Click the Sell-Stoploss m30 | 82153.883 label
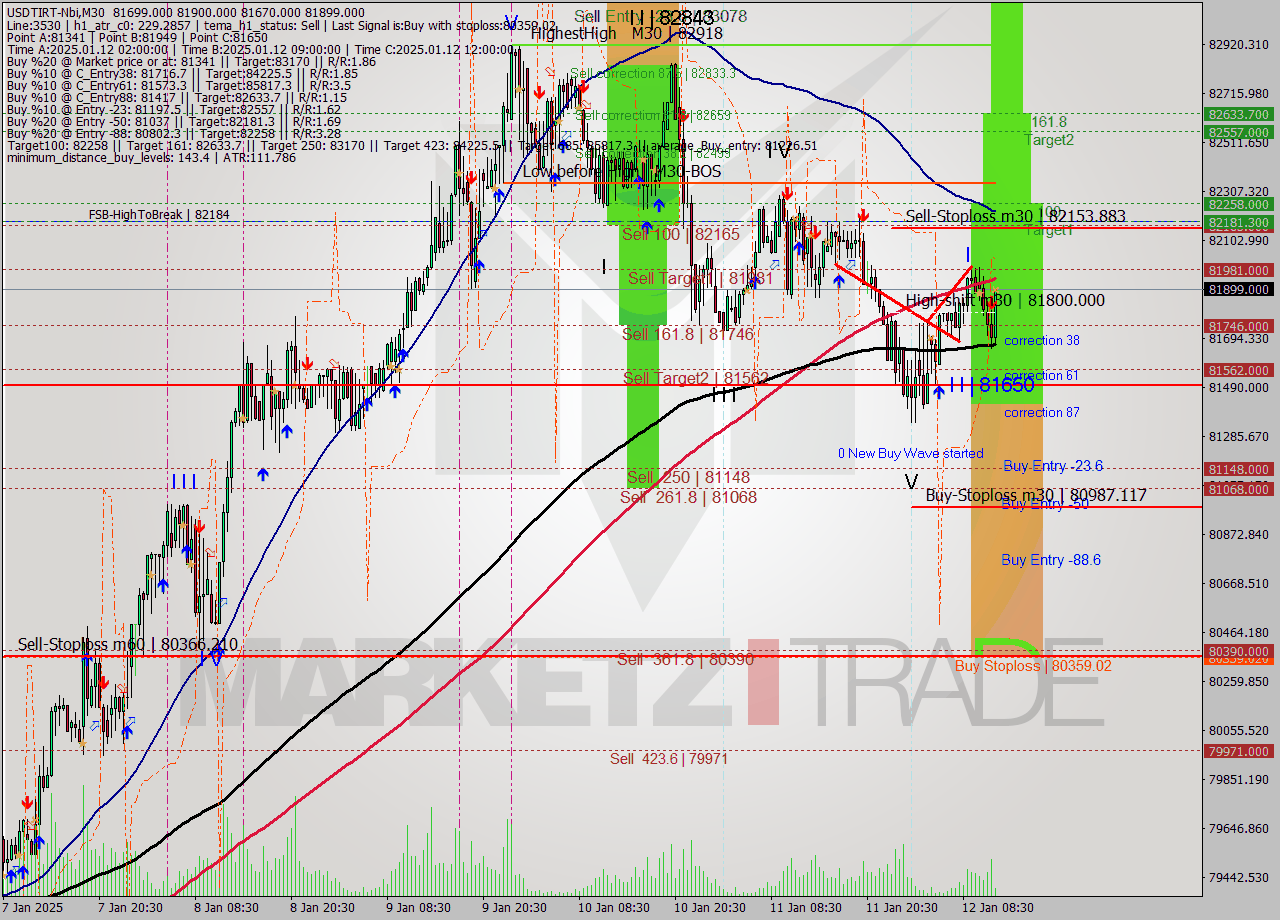The height and width of the screenshot is (920, 1280). coord(1015,216)
